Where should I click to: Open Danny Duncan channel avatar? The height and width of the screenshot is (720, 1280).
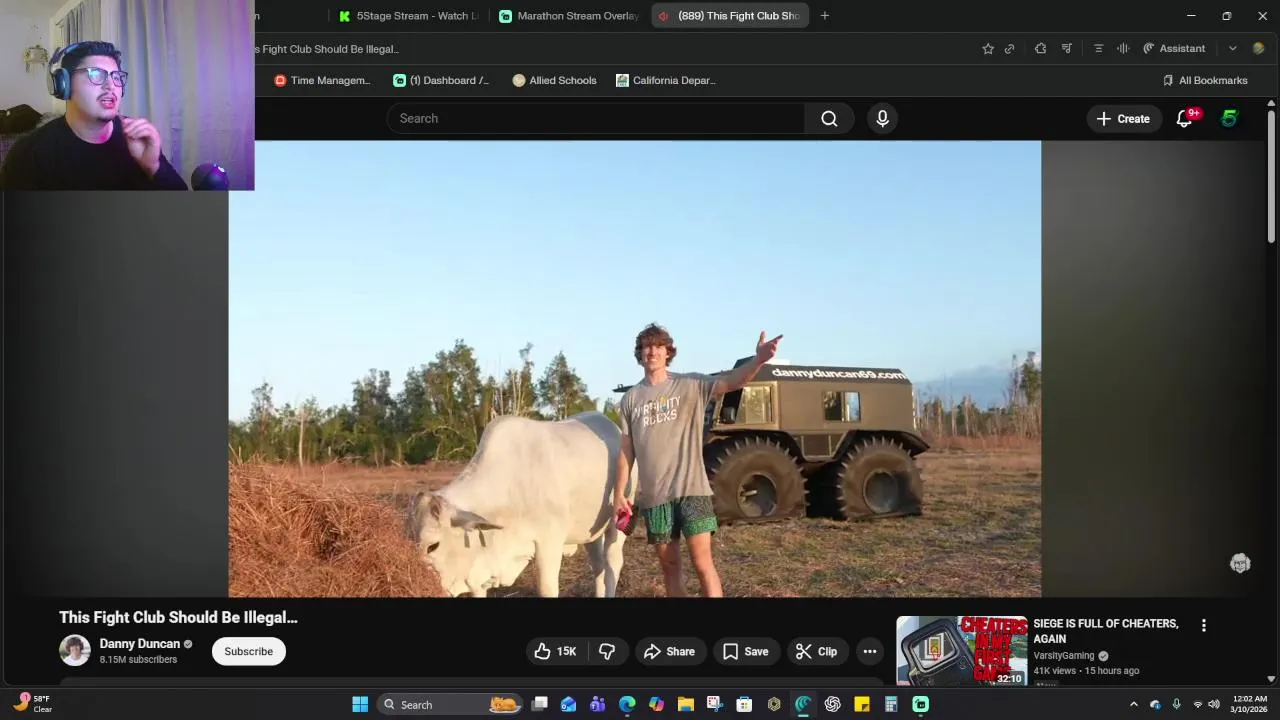[x=75, y=651]
